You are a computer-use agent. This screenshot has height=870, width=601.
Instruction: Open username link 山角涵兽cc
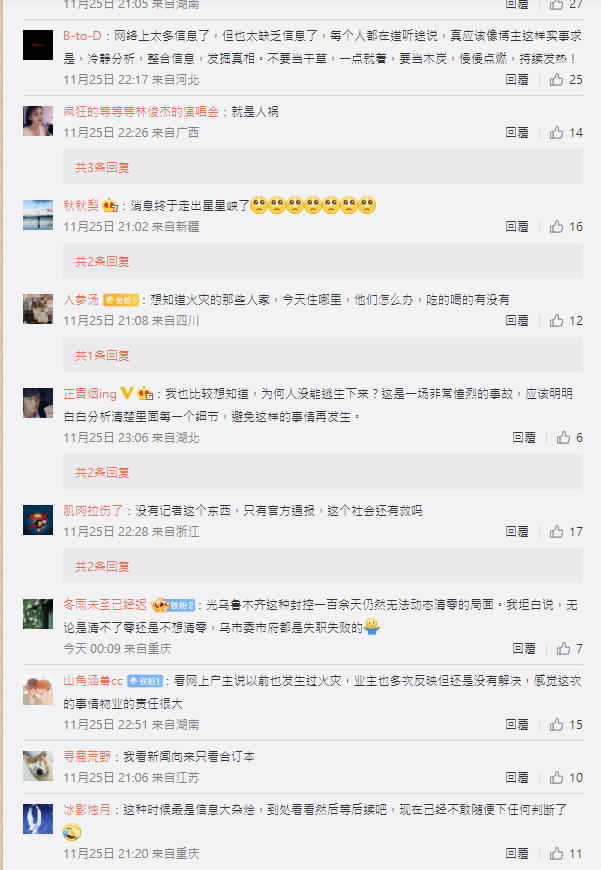point(93,681)
